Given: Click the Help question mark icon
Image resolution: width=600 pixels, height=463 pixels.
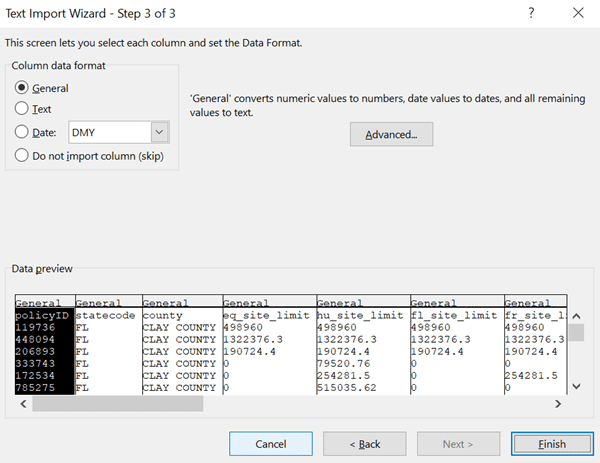Looking at the screenshot, I should [x=529, y=13].
